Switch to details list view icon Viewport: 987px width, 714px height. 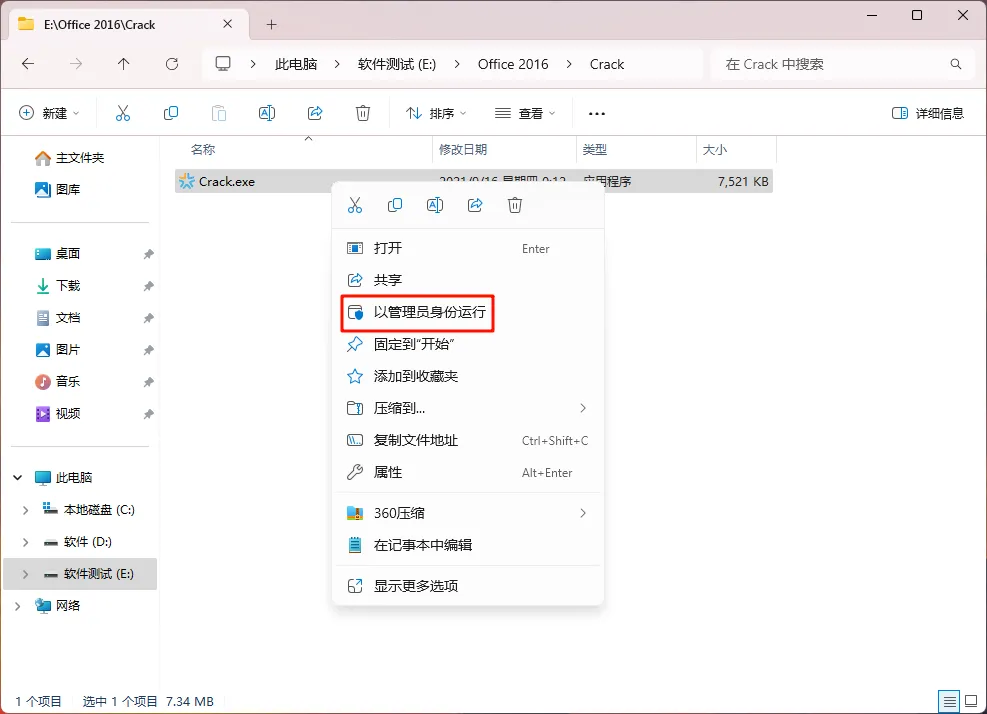[x=949, y=701]
